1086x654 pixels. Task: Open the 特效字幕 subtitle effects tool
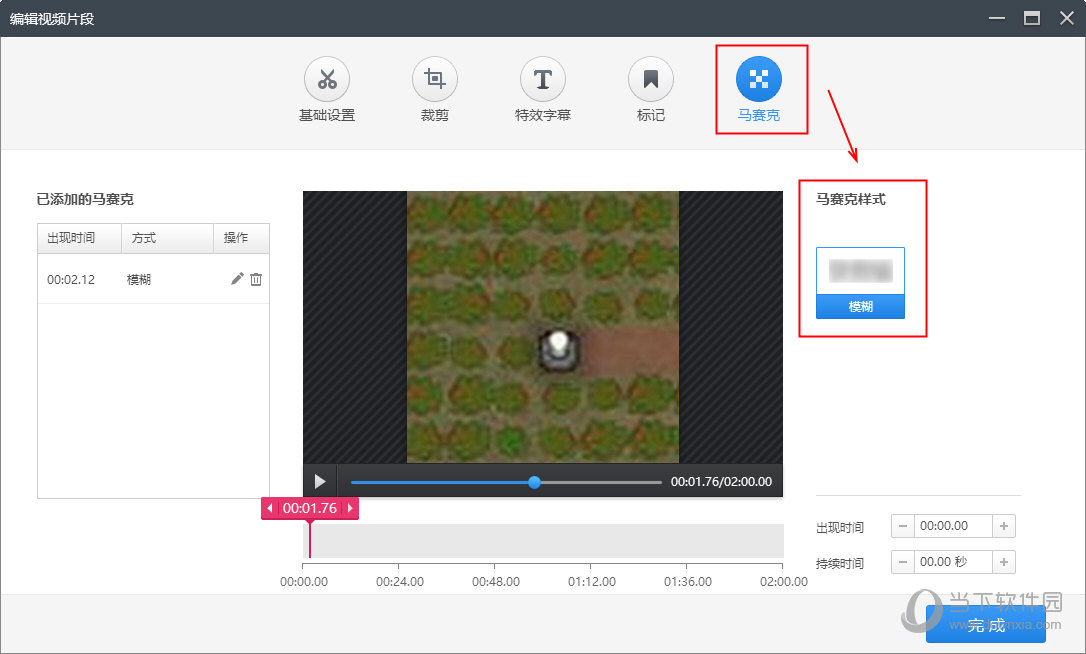[542, 88]
